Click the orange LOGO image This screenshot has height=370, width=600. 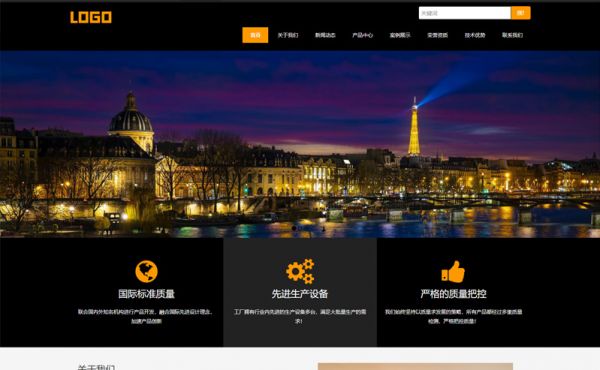point(91,17)
